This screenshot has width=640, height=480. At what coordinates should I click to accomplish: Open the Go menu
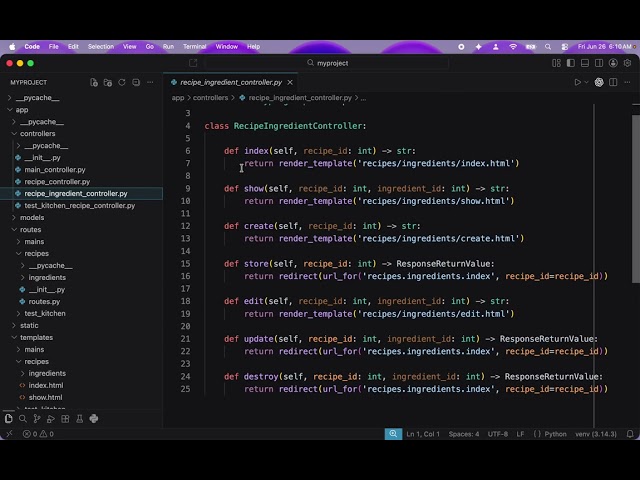point(150,47)
